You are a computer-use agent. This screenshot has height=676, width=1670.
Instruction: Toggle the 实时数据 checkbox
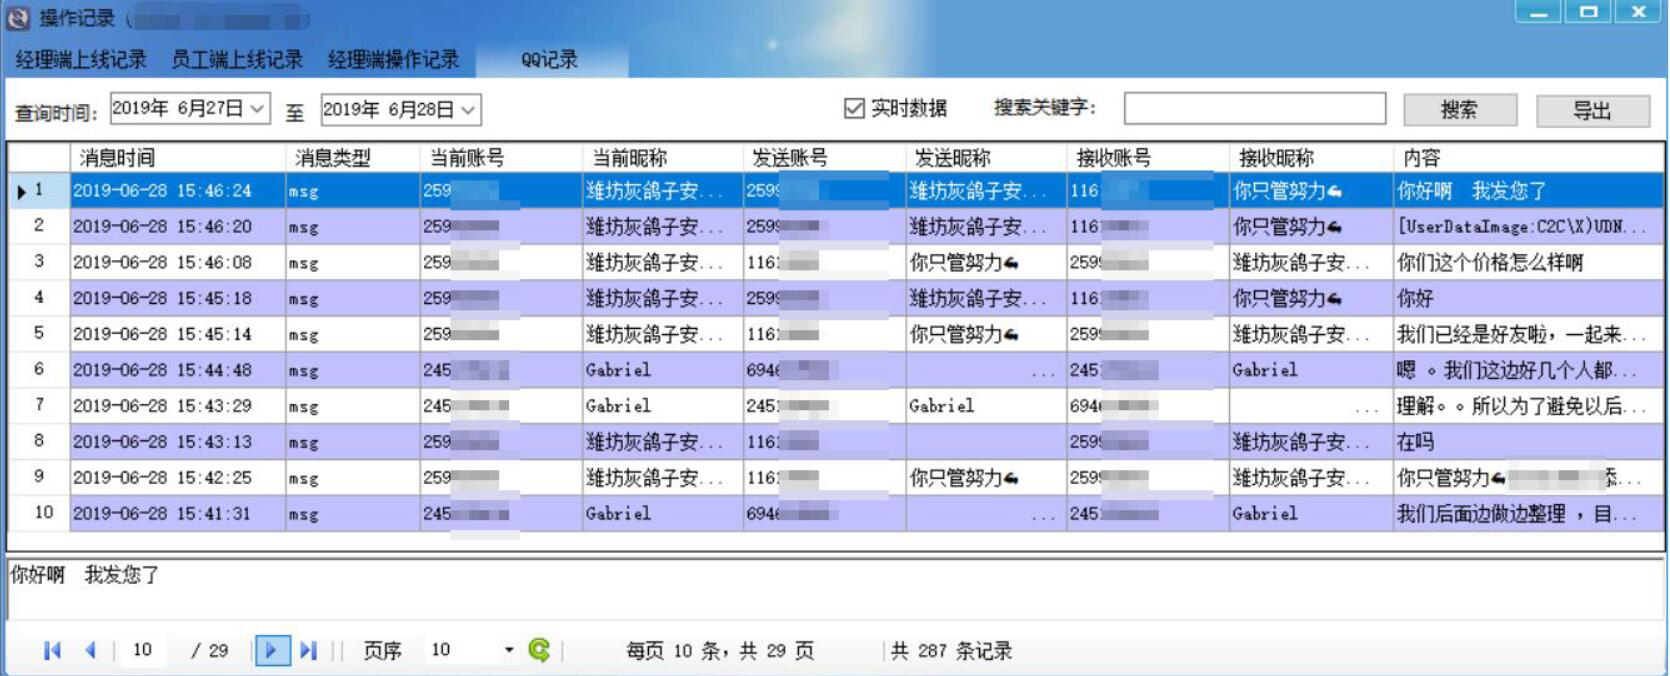coord(854,108)
